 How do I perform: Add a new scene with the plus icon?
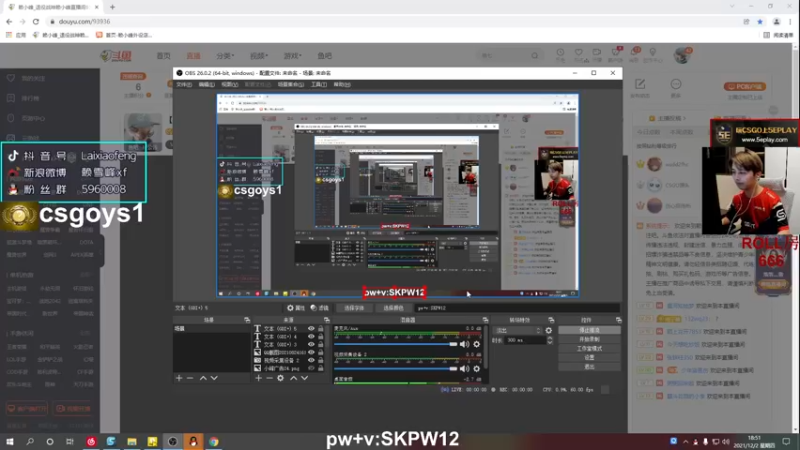pyautogui.click(x=179, y=378)
